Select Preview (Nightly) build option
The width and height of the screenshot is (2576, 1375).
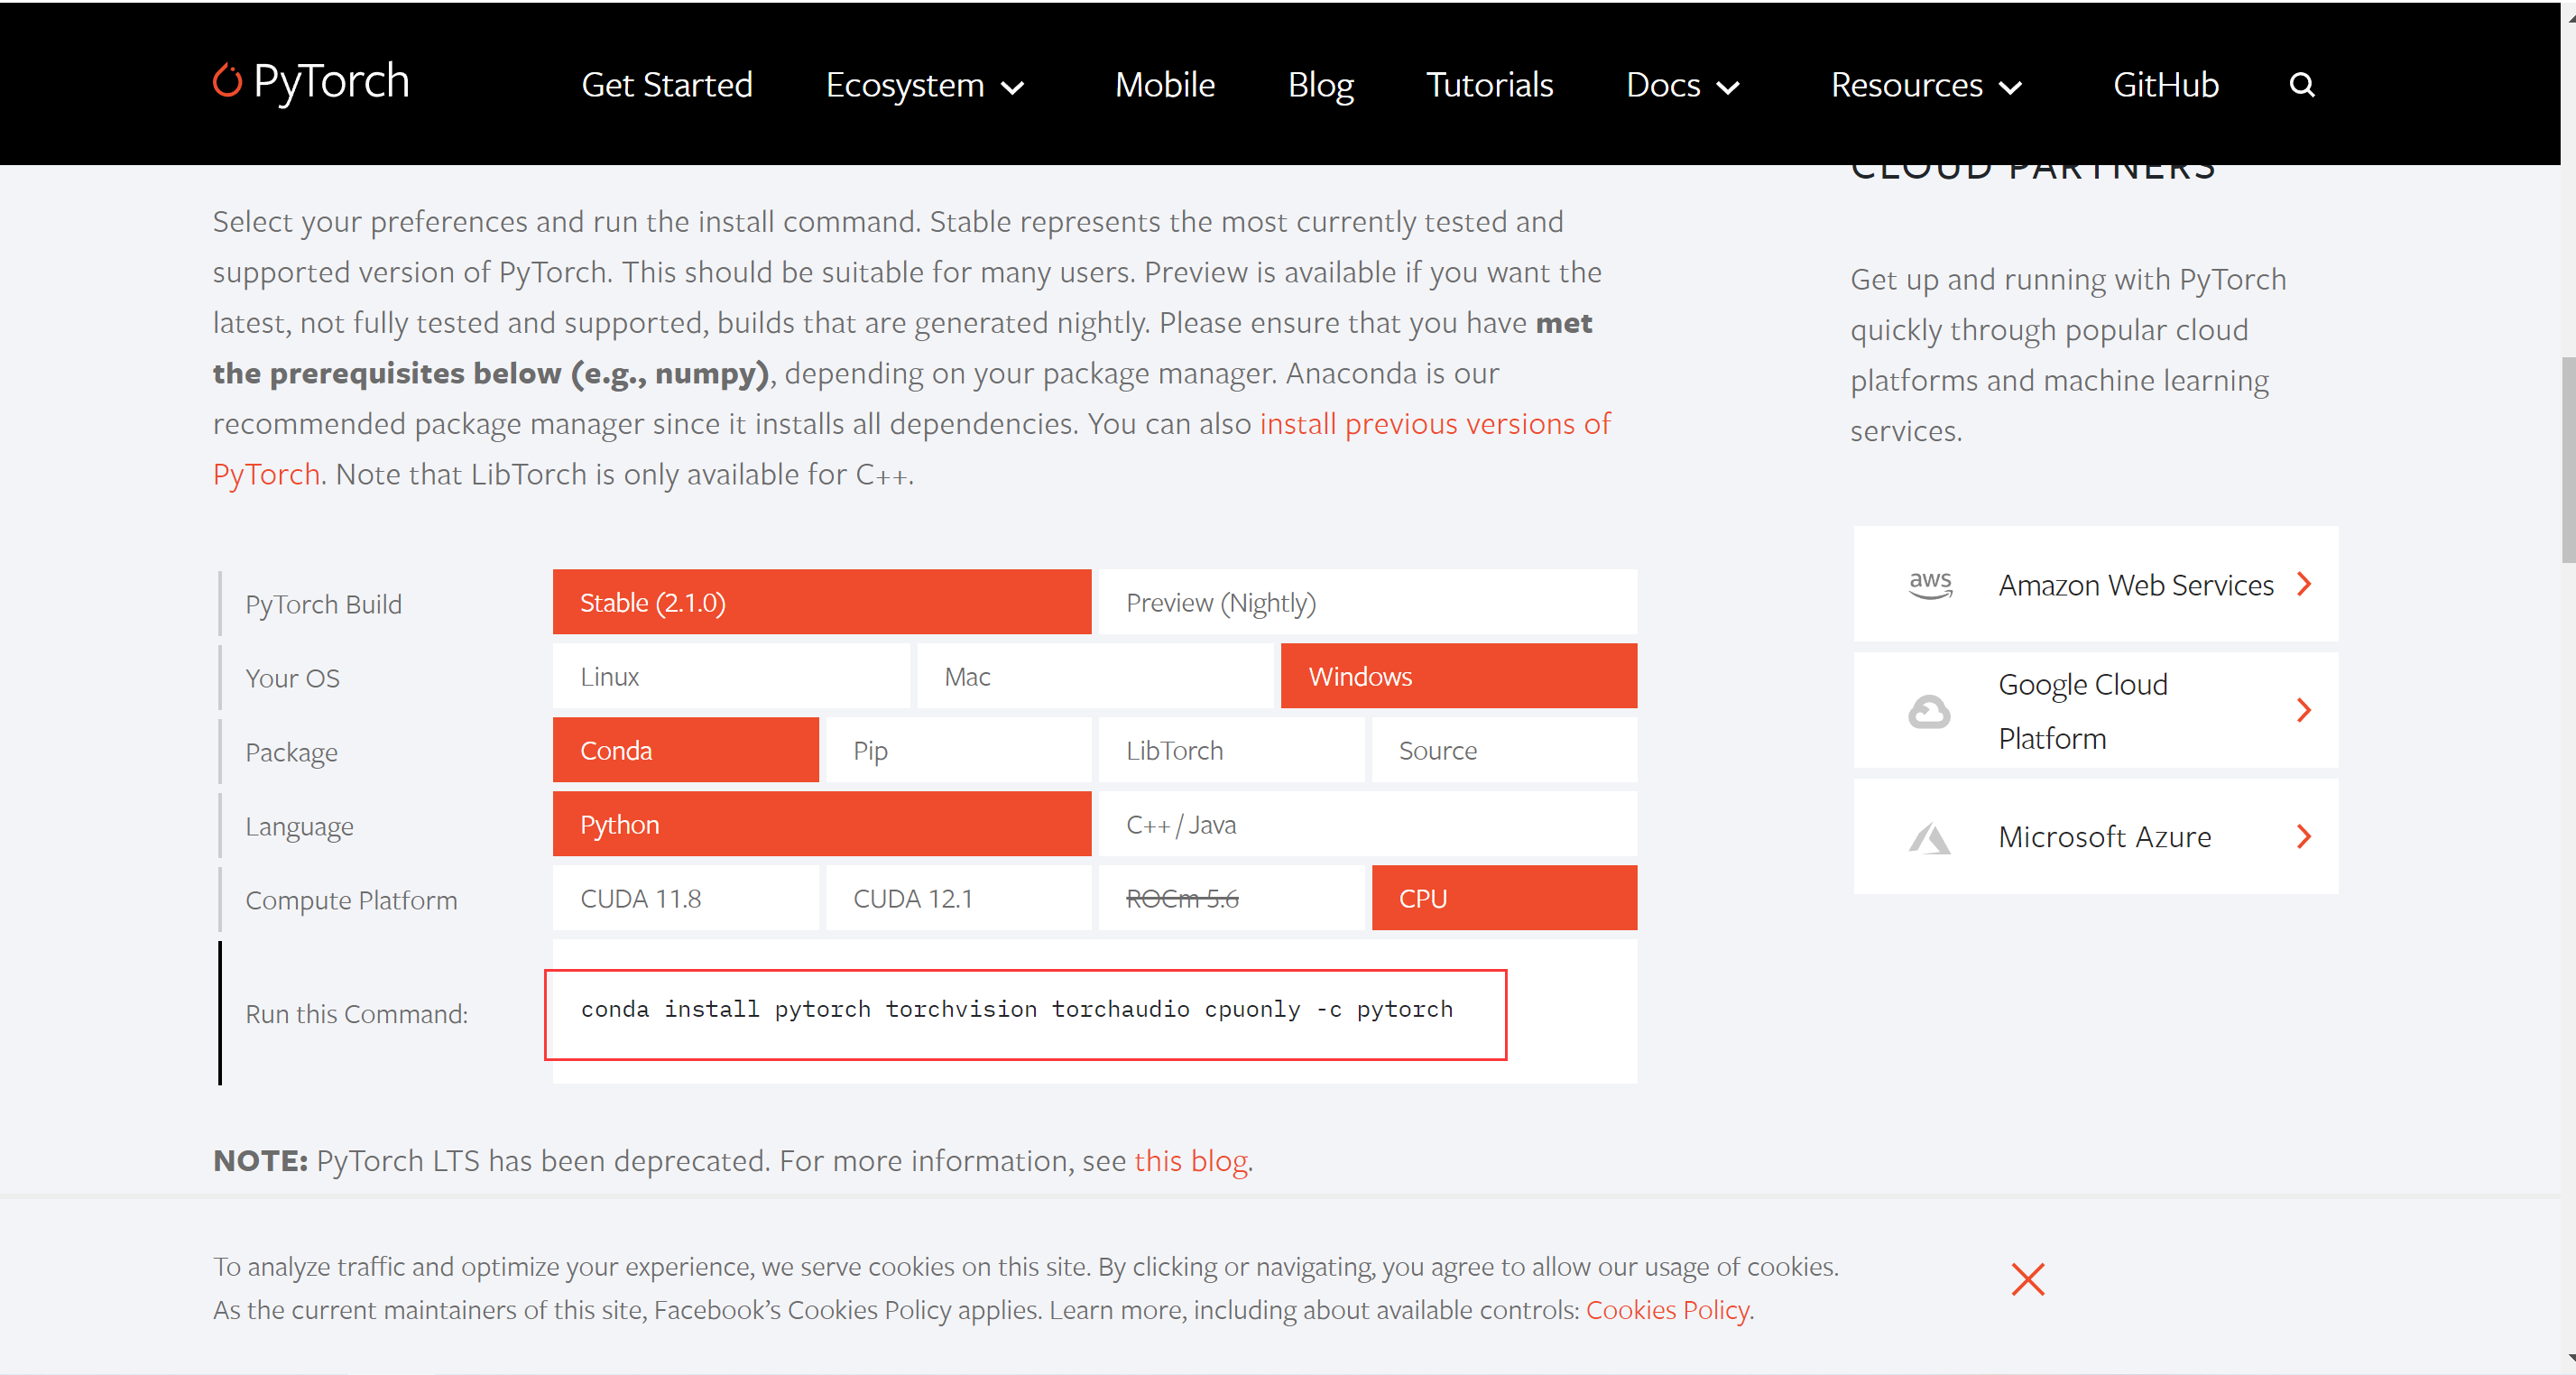tap(1367, 602)
